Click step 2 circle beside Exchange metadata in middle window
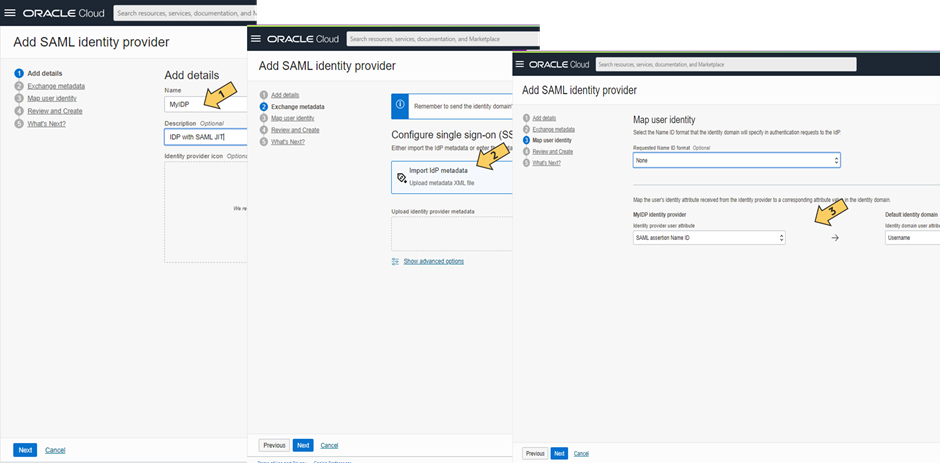The width and height of the screenshot is (940, 463). (264, 107)
